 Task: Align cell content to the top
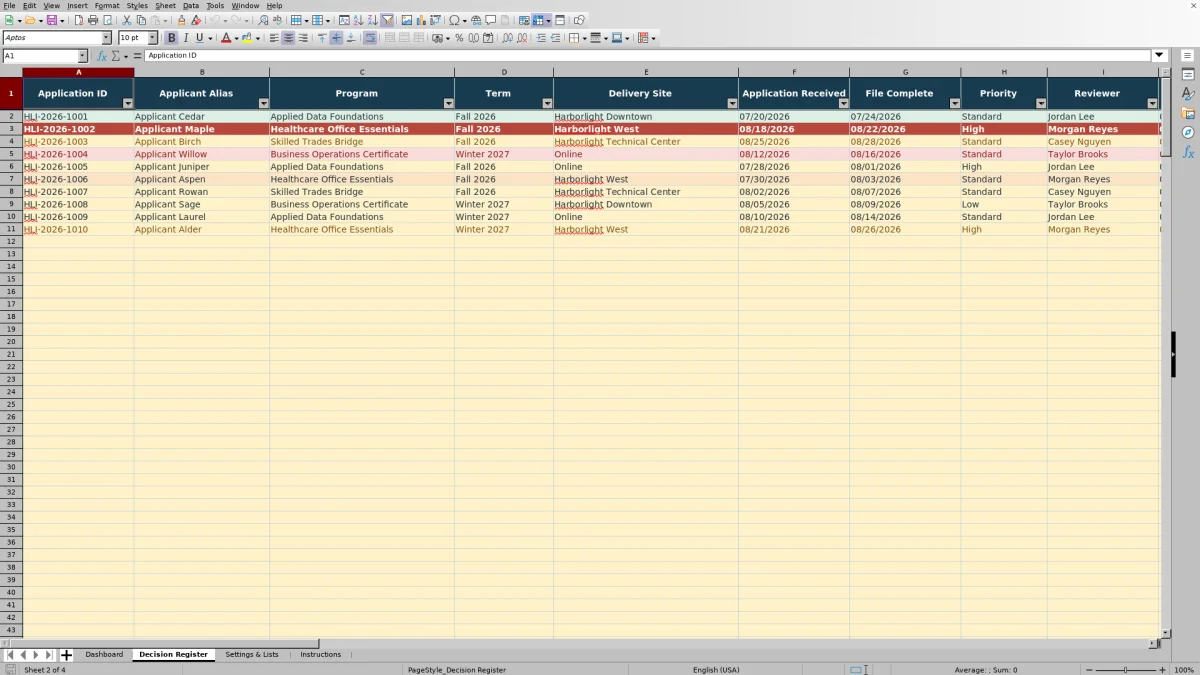[x=321, y=38]
